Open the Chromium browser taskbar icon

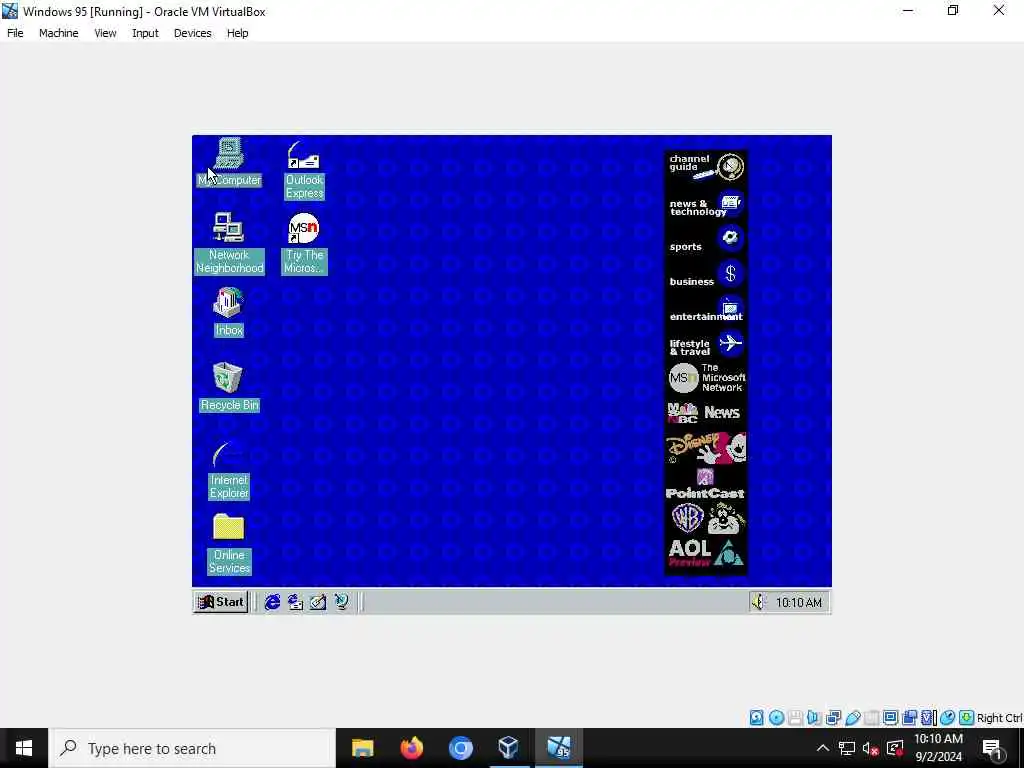460,748
